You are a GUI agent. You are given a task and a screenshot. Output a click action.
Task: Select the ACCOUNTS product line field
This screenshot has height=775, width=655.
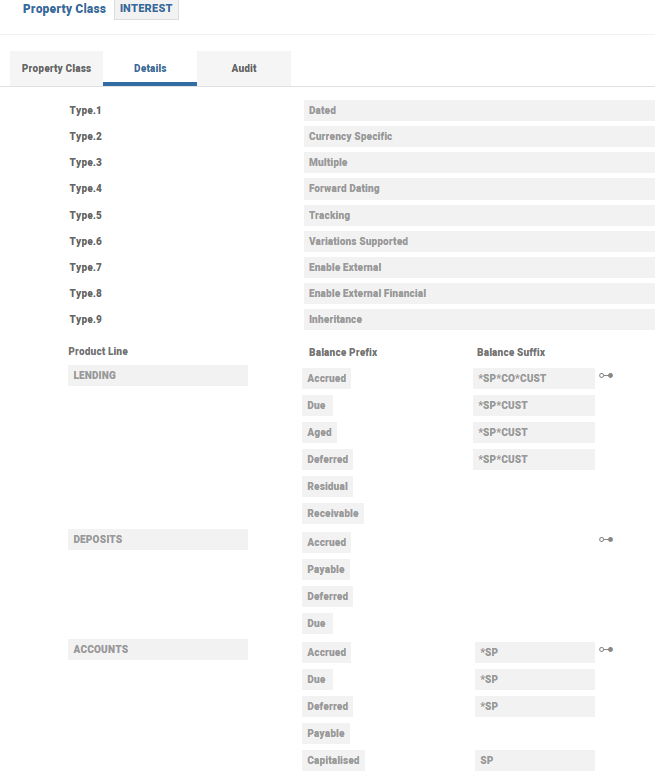[x=158, y=650]
